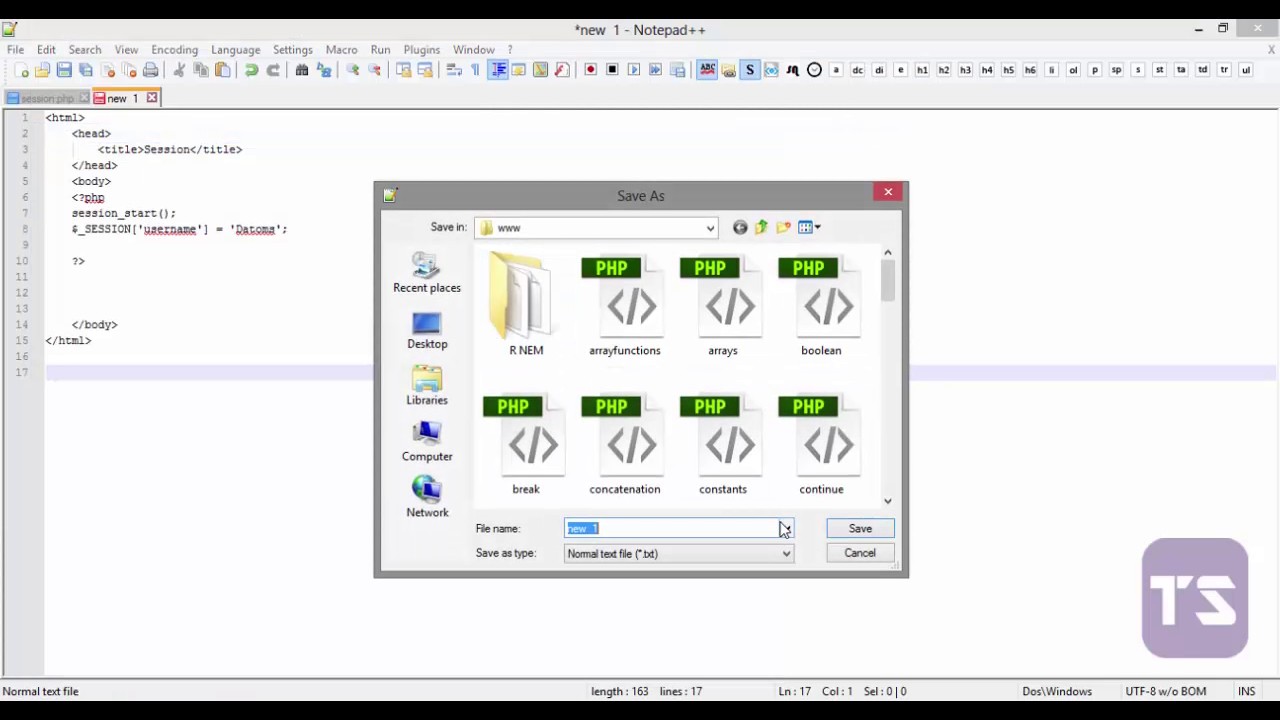
Task: Click the Playback macro icon
Action: [x=634, y=70]
